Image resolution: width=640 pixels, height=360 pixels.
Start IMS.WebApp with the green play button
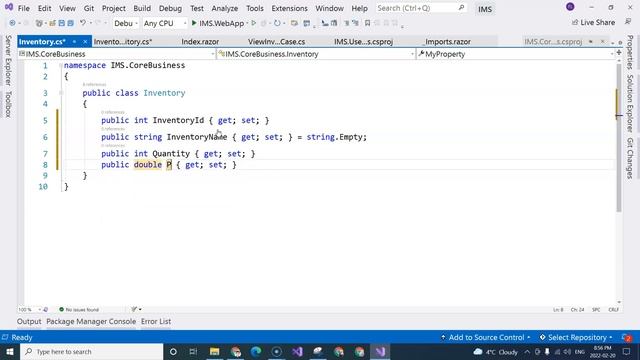(x=194, y=23)
